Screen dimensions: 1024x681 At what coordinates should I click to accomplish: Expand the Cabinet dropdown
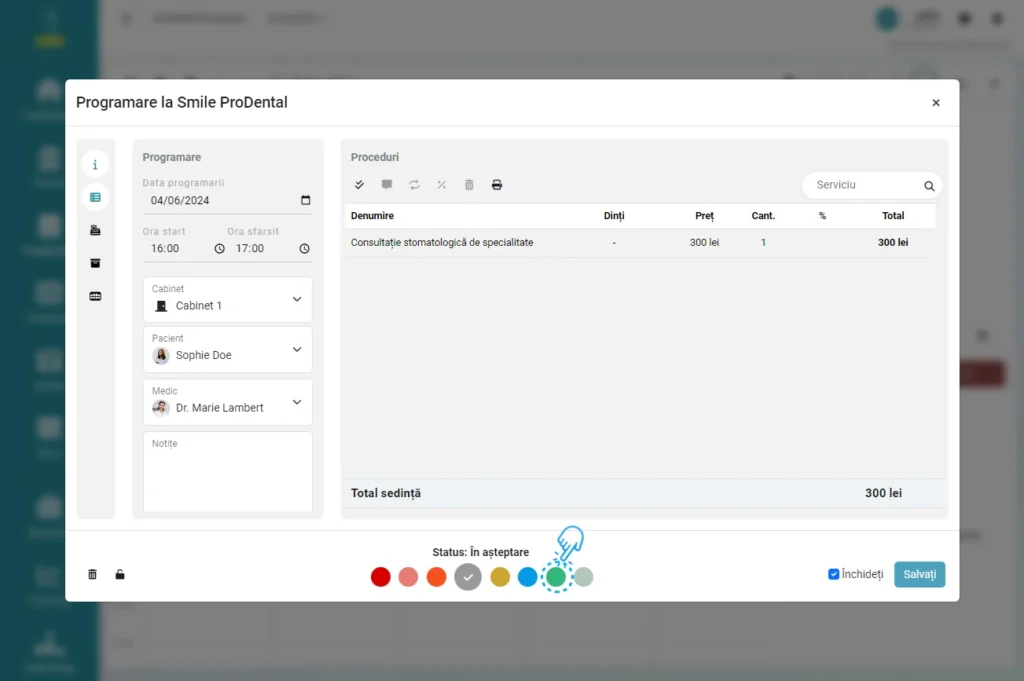pos(297,299)
